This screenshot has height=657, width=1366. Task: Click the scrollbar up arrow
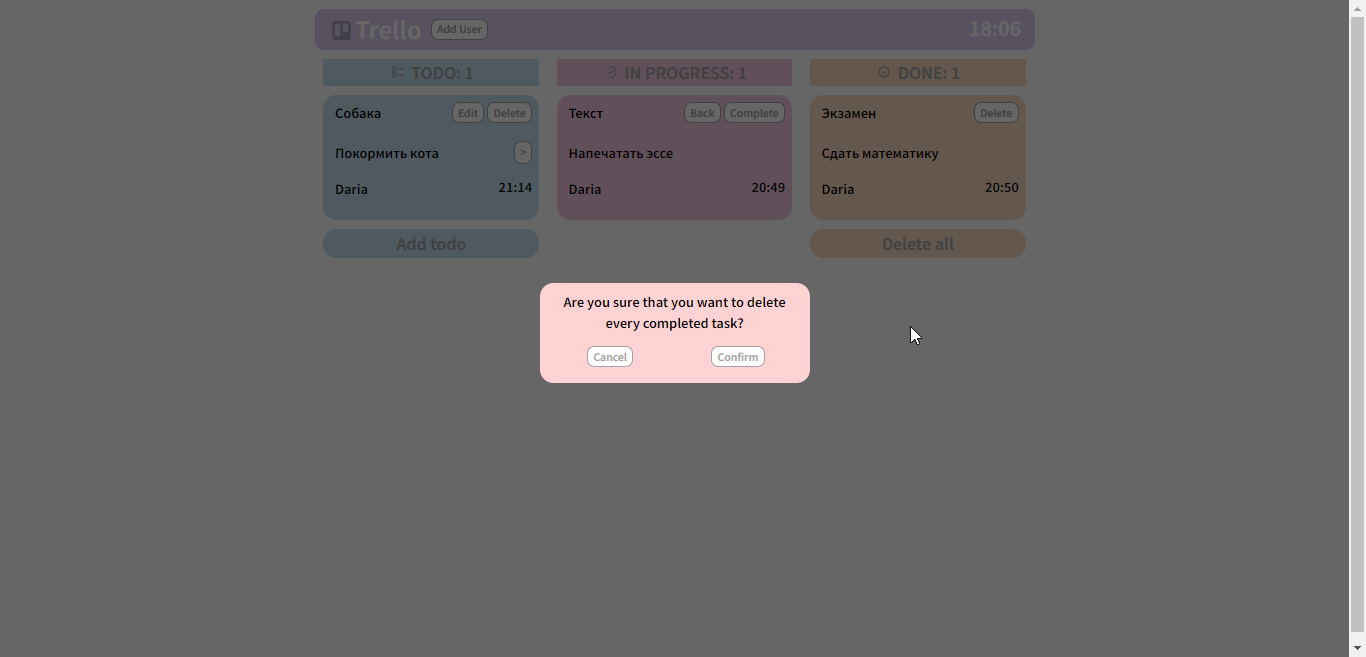pyautogui.click(x=1358, y=8)
